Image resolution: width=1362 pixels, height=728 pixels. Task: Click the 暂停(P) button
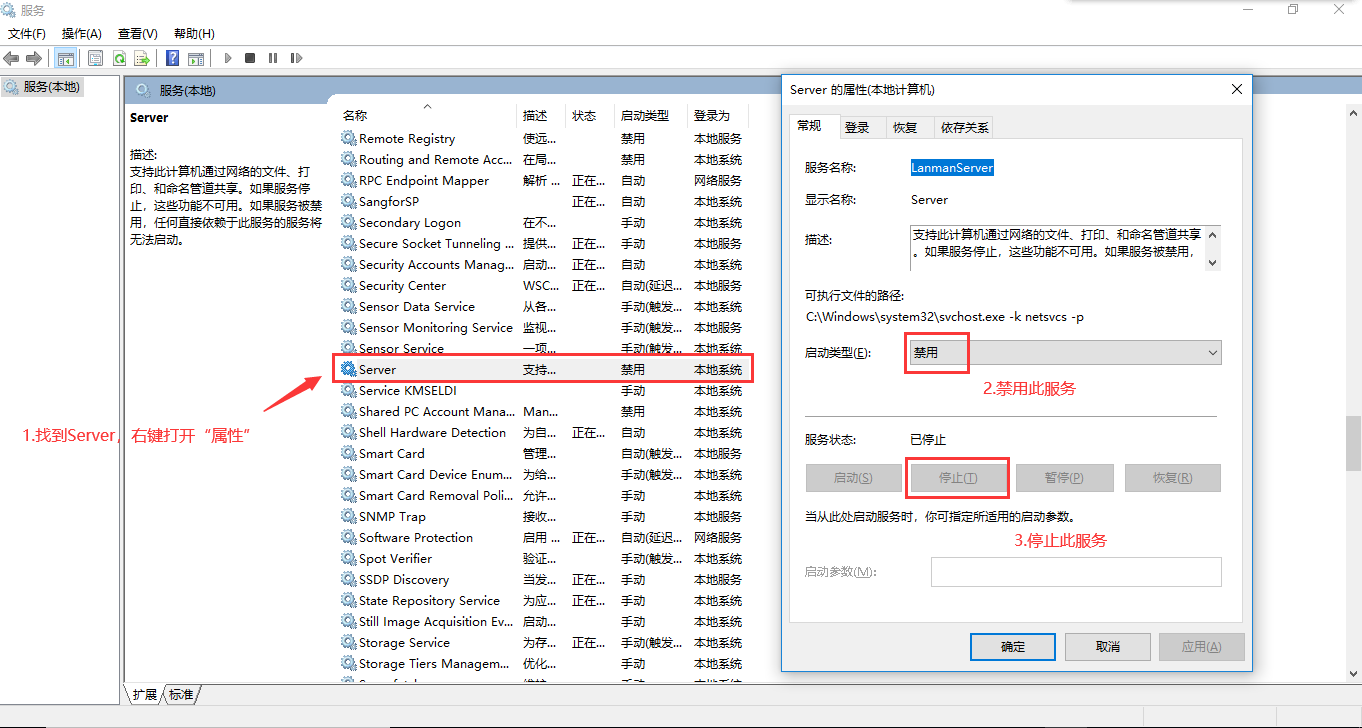(x=1063, y=478)
